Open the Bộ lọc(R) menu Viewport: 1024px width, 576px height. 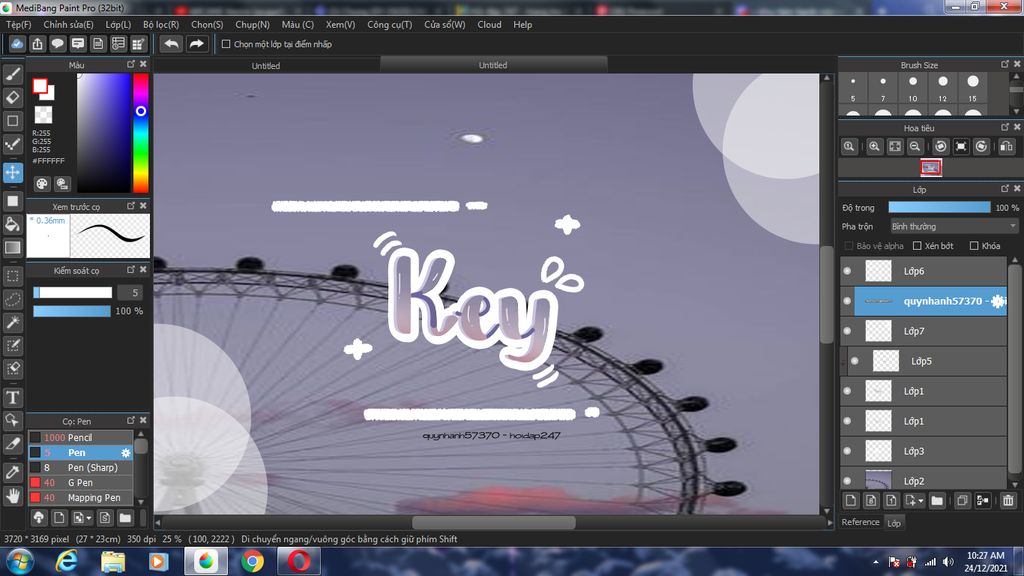coord(161,24)
